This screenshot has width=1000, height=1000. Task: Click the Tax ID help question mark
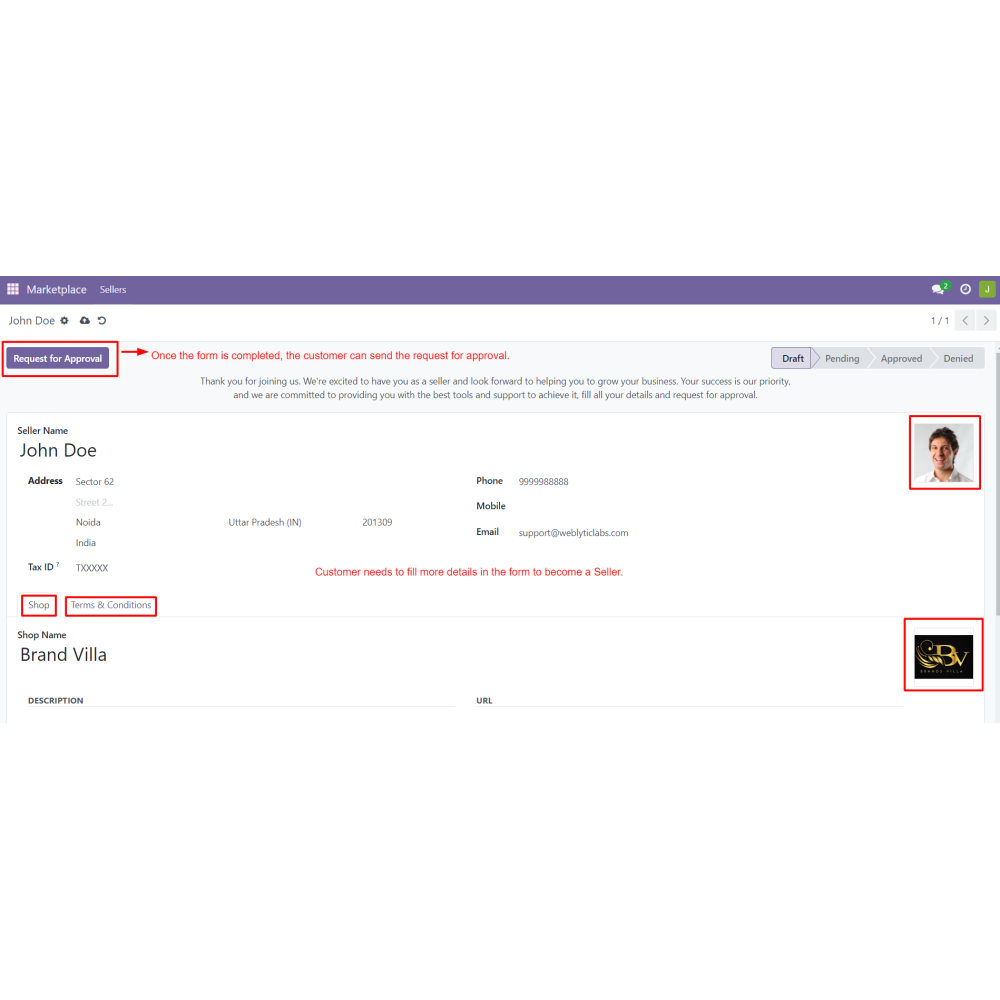click(58, 564)
